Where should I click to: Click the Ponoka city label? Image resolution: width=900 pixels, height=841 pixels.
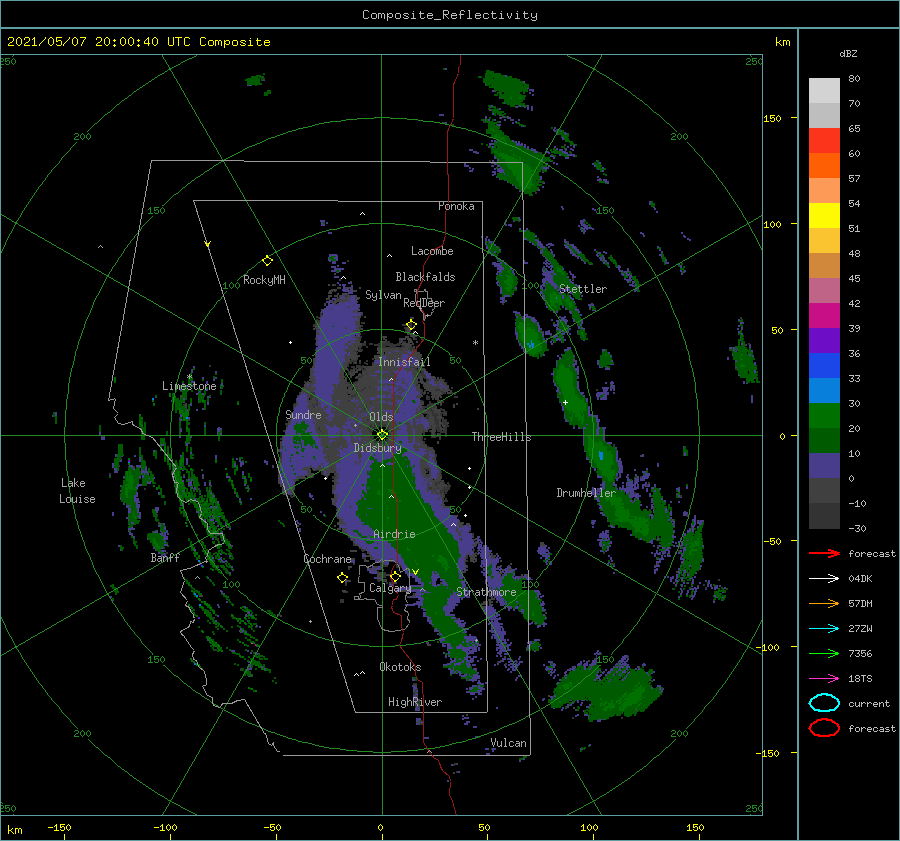click(x=456, y=206)
